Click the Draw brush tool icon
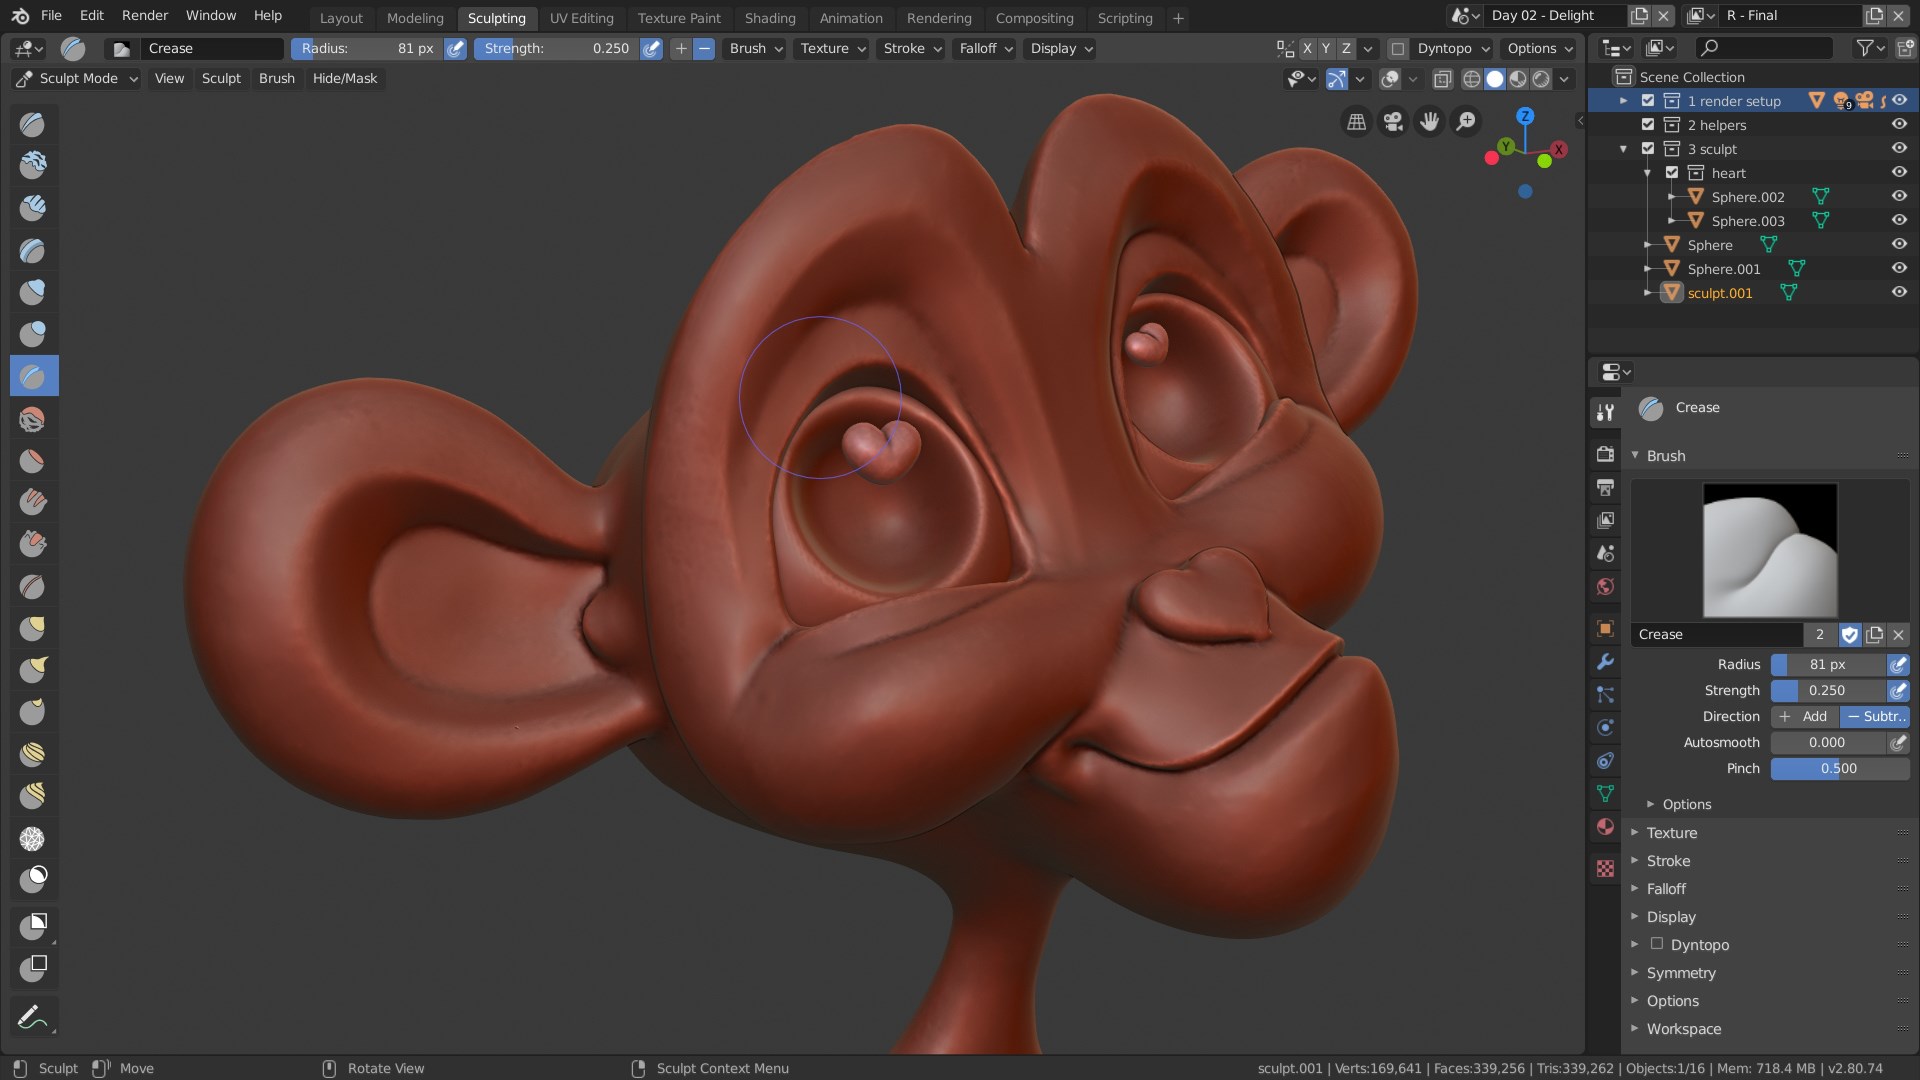The image size is (1920, 1080). pyautogui.click(x=33, y=123)
